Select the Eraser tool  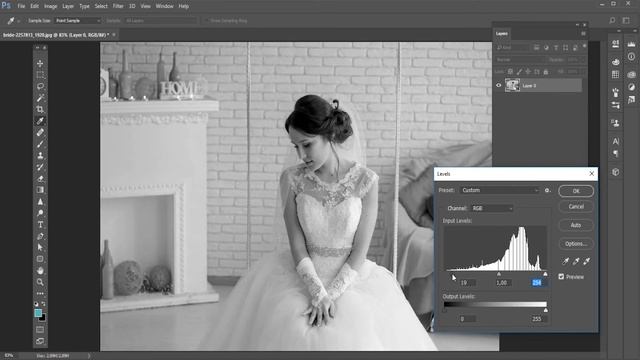coord(40,178)
